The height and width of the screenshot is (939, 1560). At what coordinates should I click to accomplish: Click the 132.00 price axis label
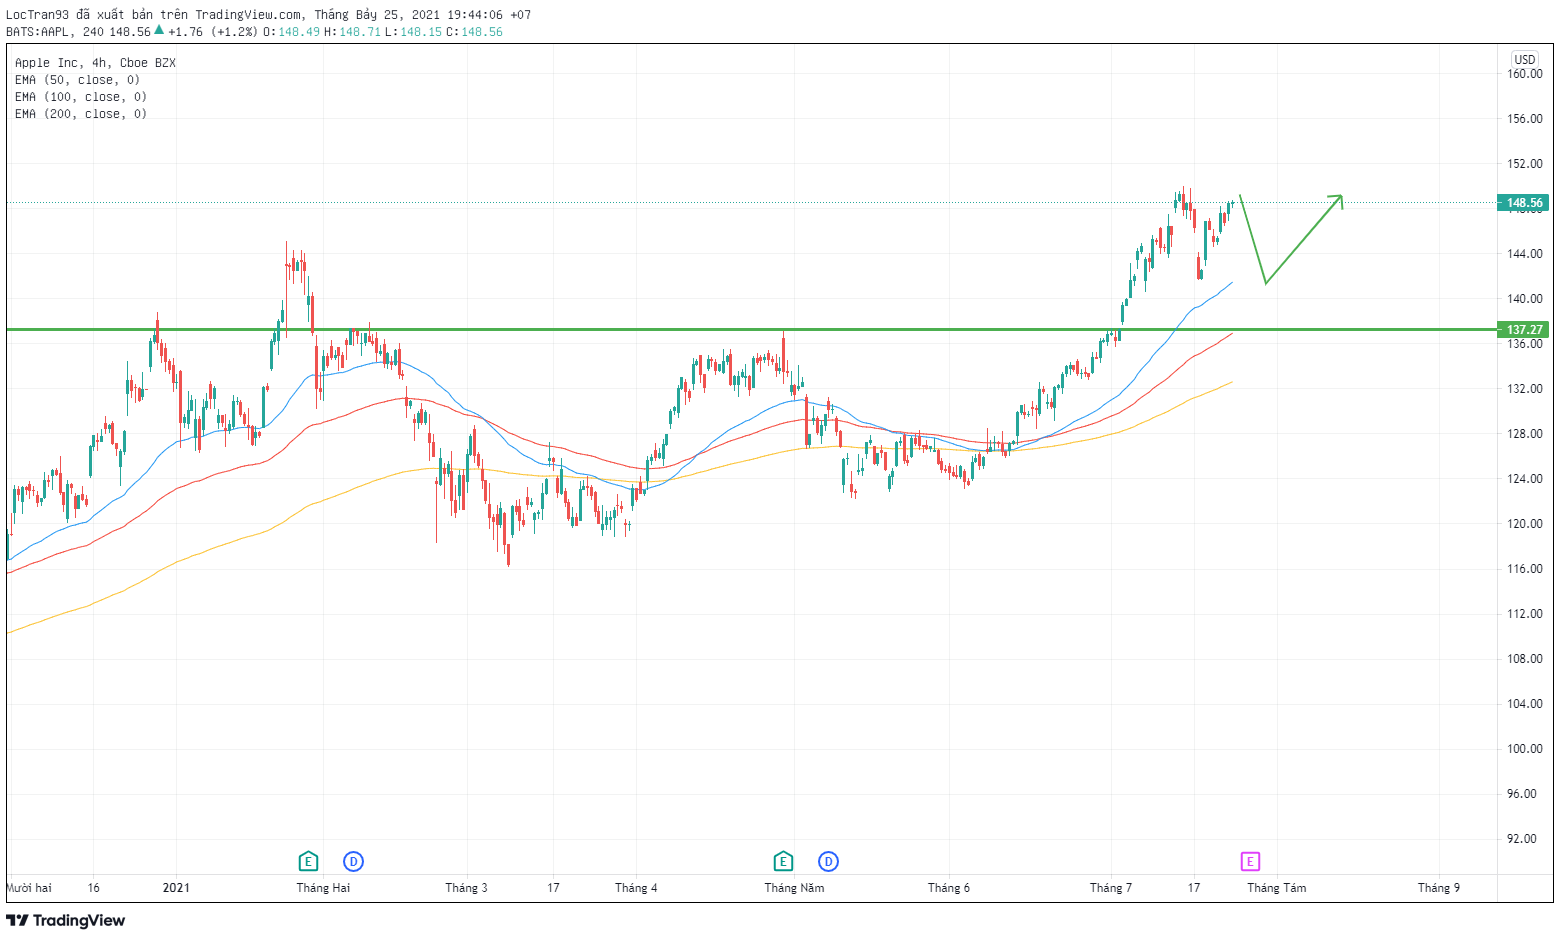click(x=1525, y=389)
